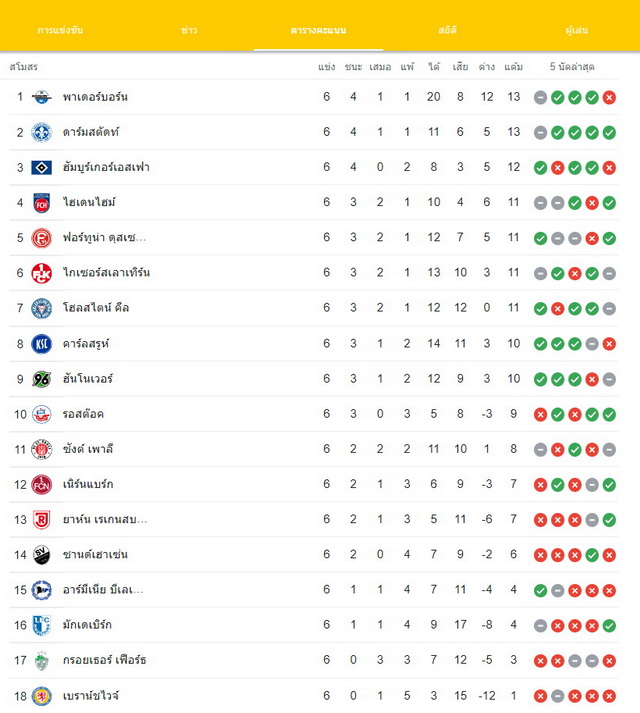
Task: Click the แต้ม column header
Action: tap(514, 67)
